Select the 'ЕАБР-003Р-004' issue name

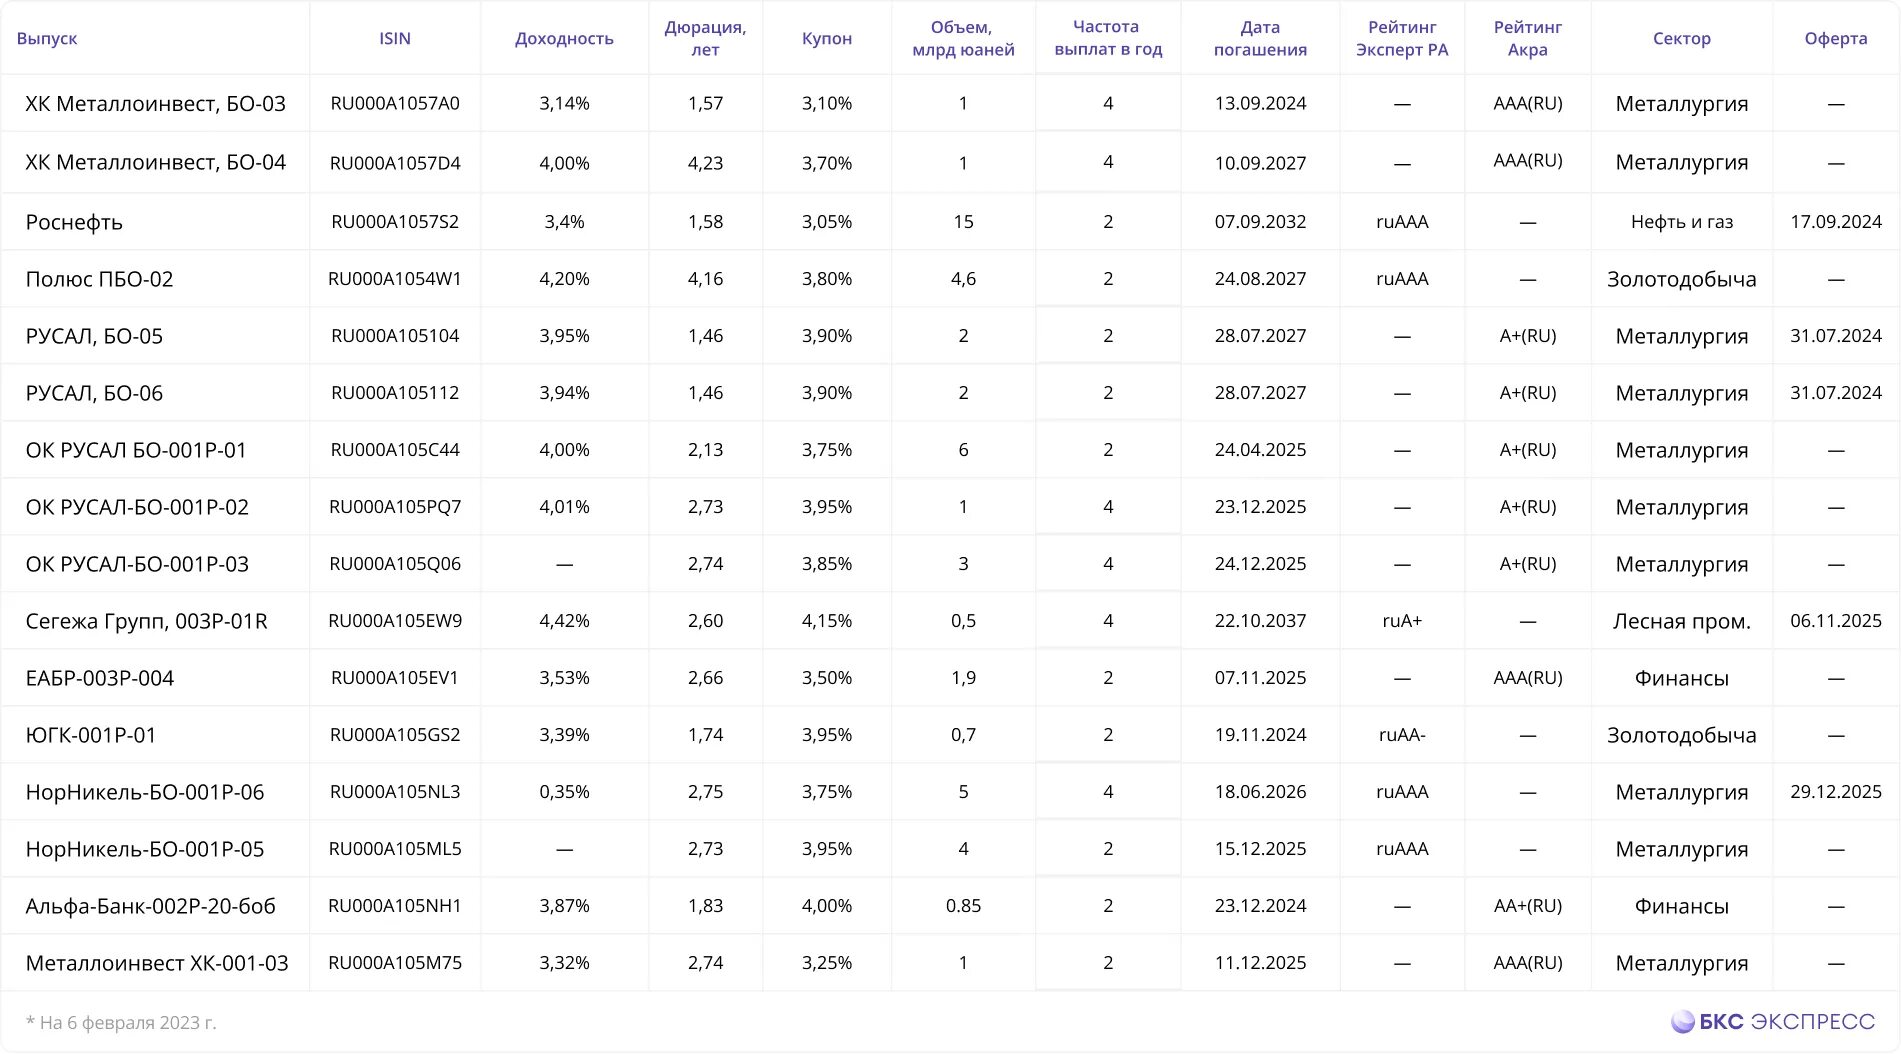[x=100, y=678]
